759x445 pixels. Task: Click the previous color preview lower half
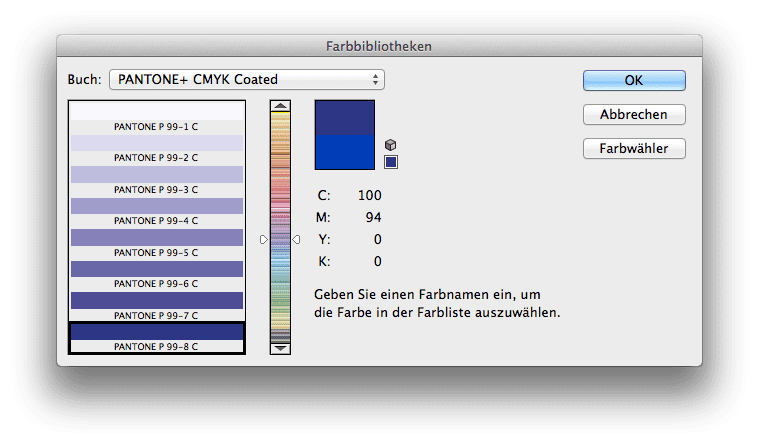coord(345,152)
